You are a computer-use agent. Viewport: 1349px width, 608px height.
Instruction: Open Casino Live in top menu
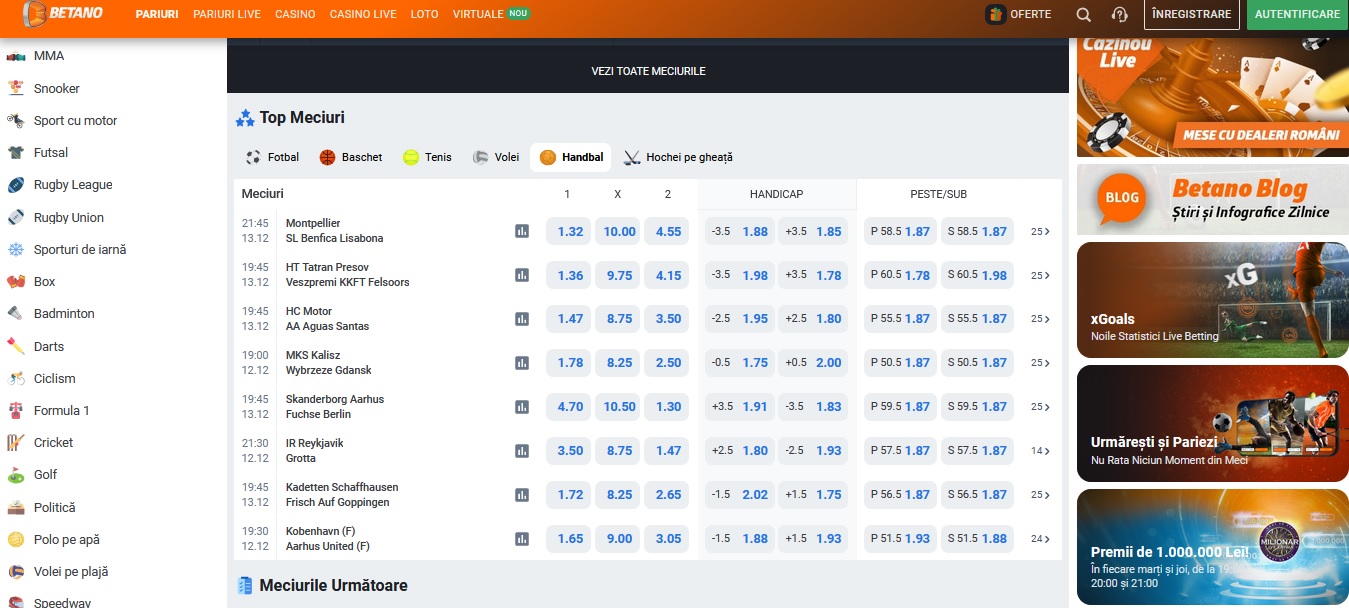pyautogui.click(x=363, y=14)
